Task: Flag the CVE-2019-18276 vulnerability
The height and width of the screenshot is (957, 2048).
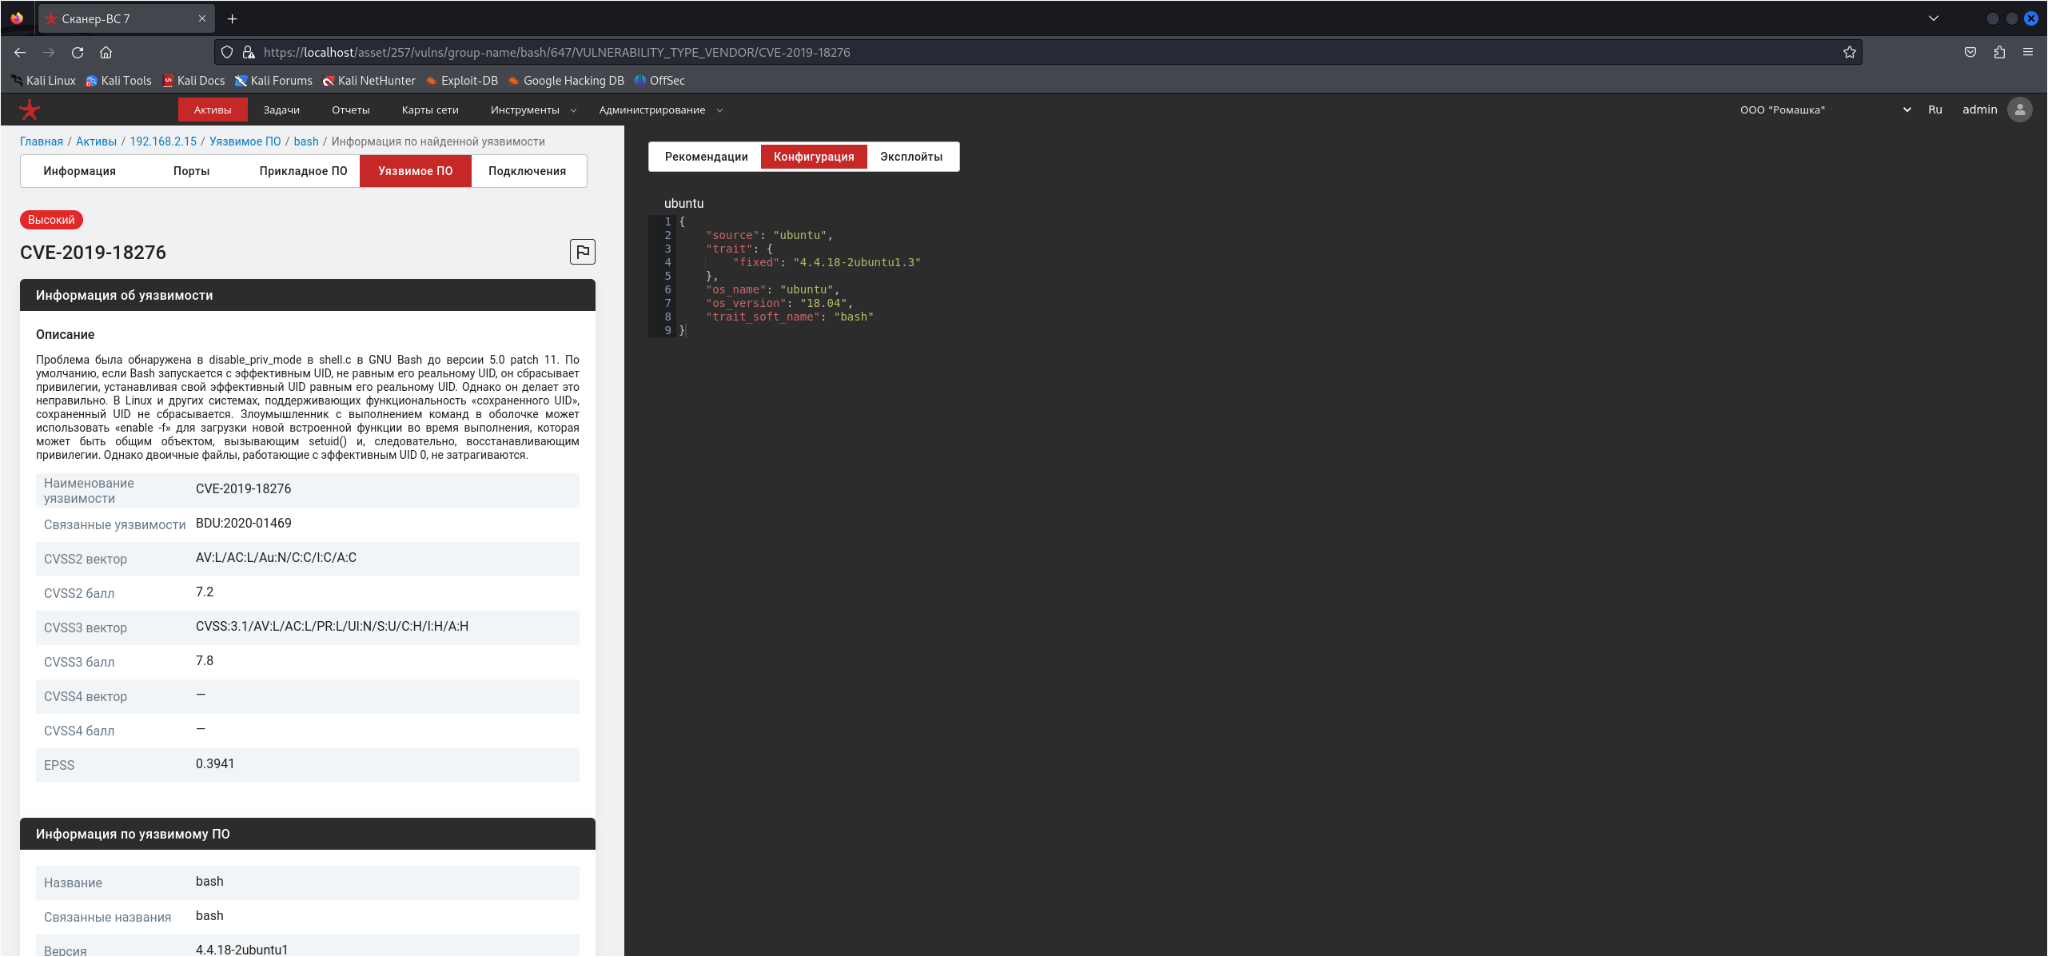Action: 583,252
